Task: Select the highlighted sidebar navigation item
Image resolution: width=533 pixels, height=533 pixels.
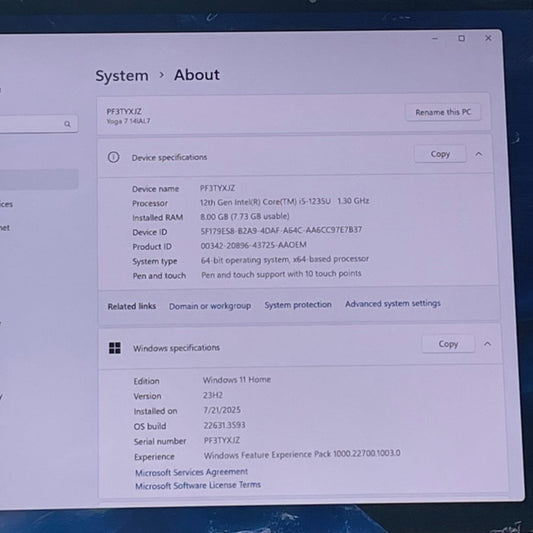Action: tap(39, 179)
